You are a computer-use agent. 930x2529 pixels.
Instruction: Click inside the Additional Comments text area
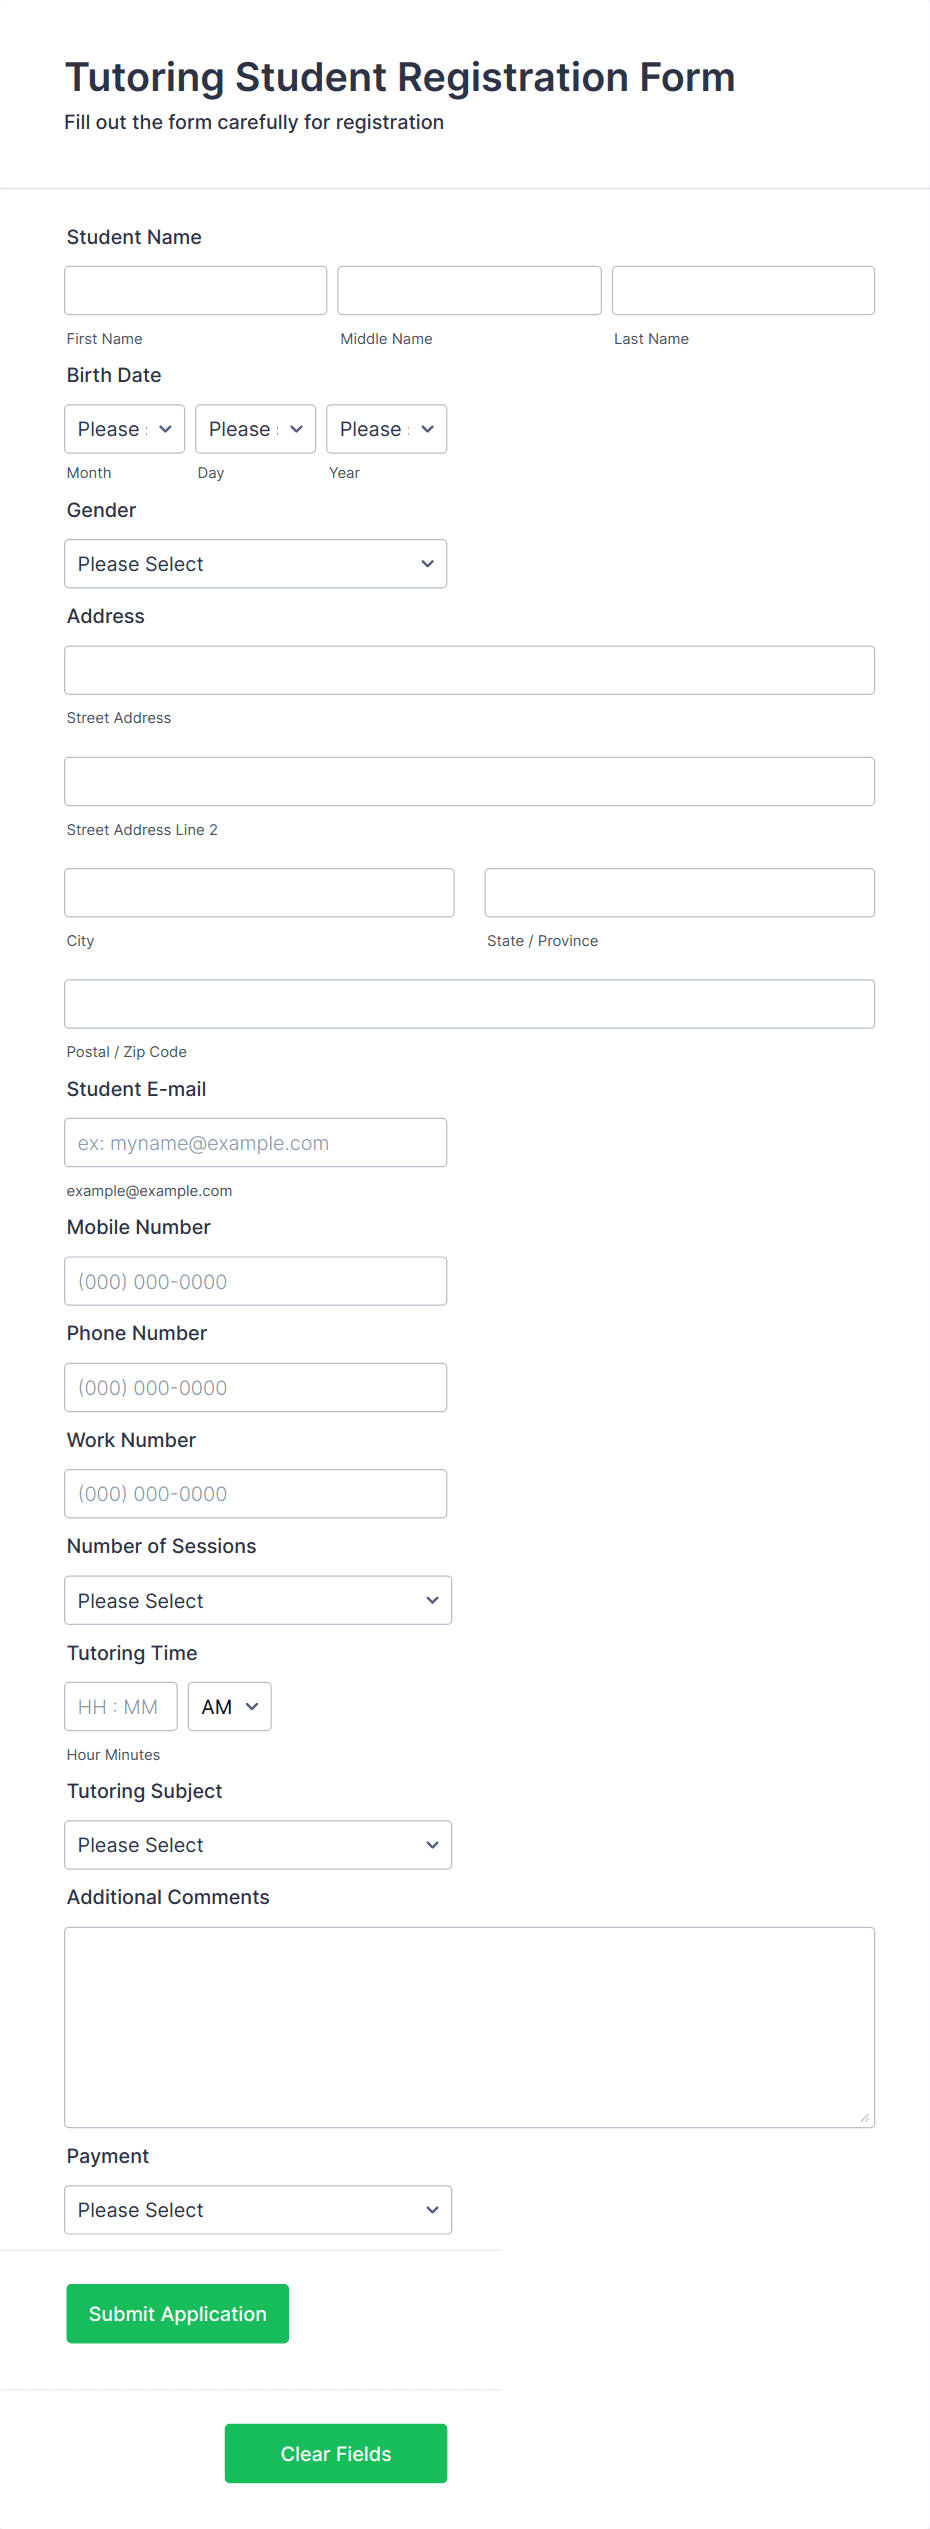(x=469, y=2025)
